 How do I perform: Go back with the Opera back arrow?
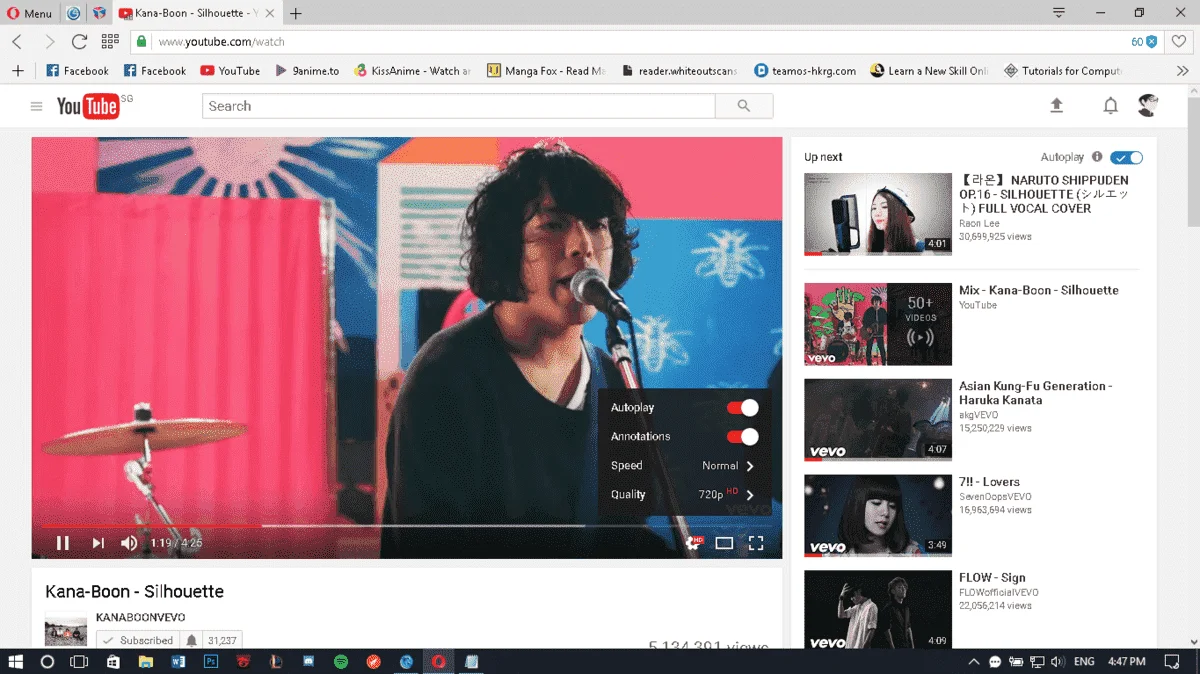(17, 42)
